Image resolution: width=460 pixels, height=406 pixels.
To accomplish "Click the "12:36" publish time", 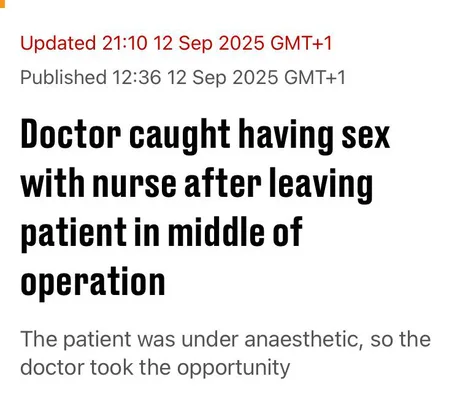I will (x=137, y=77).
